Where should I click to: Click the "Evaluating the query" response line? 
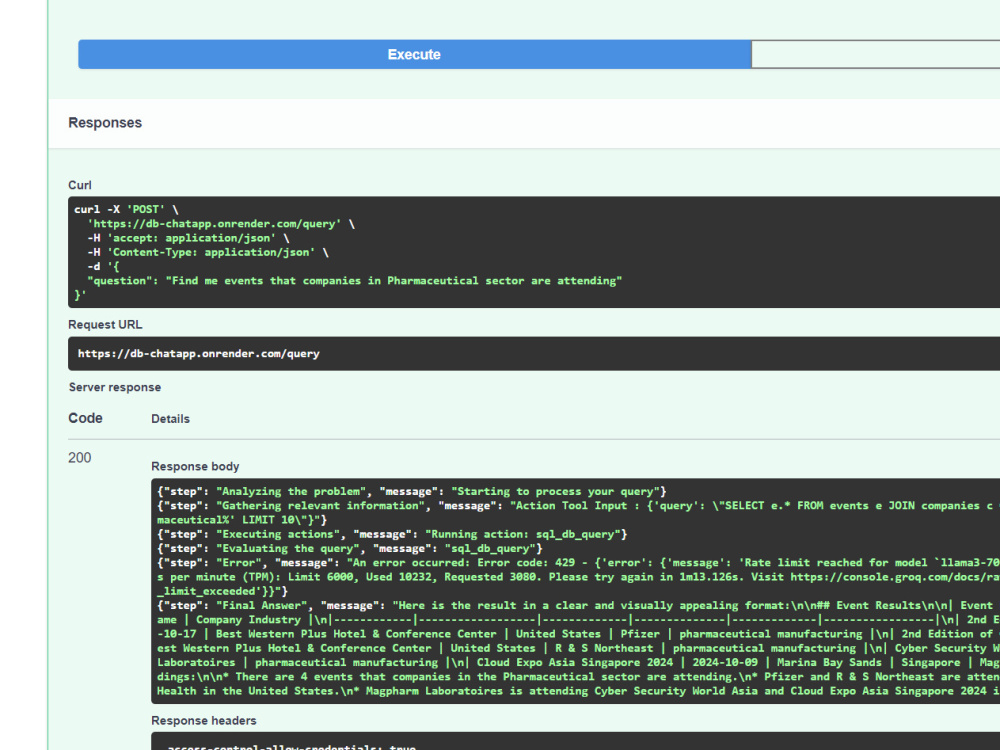(349, 548)
